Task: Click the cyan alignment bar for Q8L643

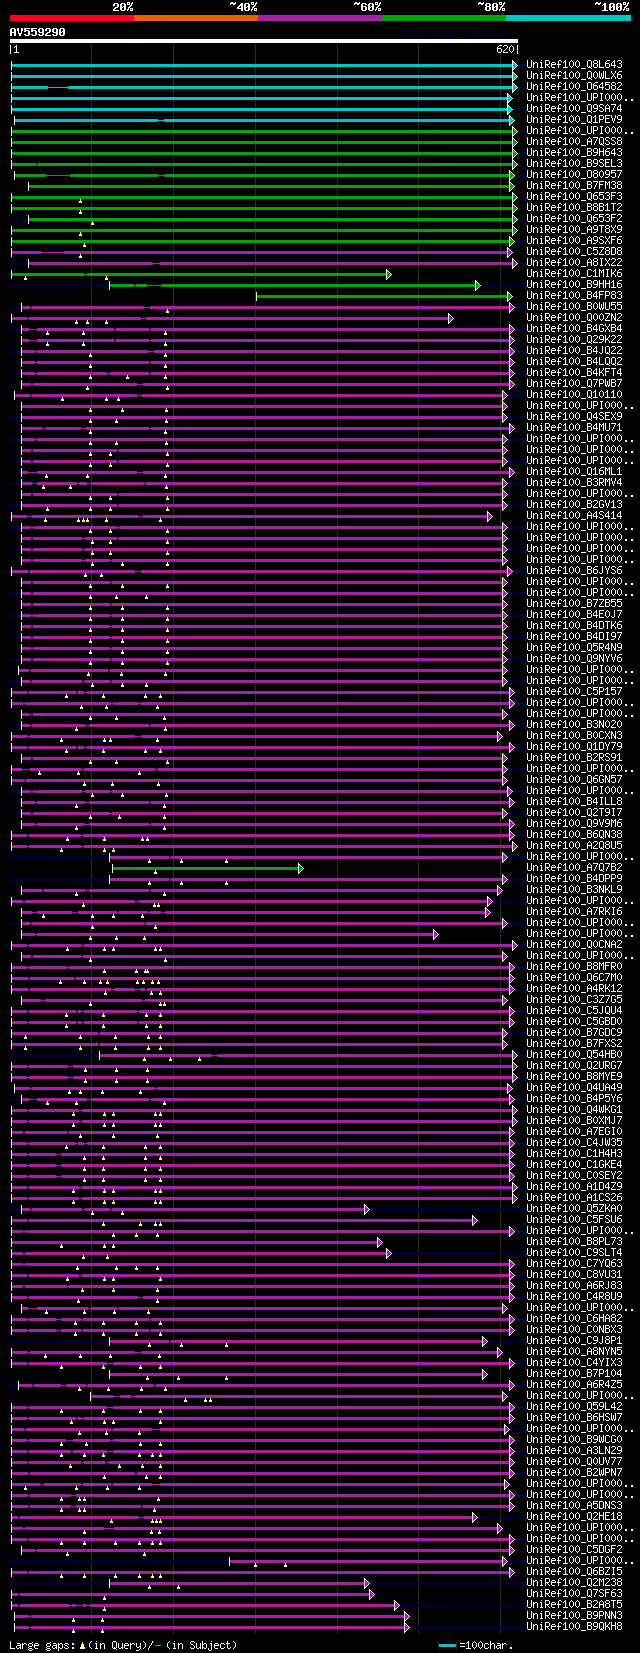Action: point(264,65)
